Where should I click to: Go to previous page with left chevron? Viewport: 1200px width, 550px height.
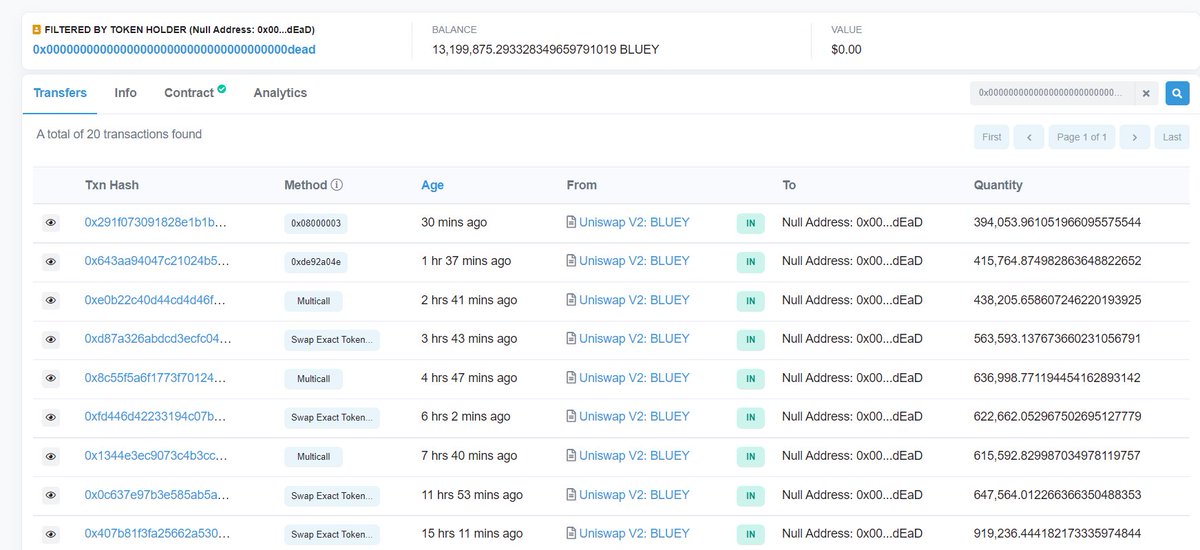[1029, 137]
